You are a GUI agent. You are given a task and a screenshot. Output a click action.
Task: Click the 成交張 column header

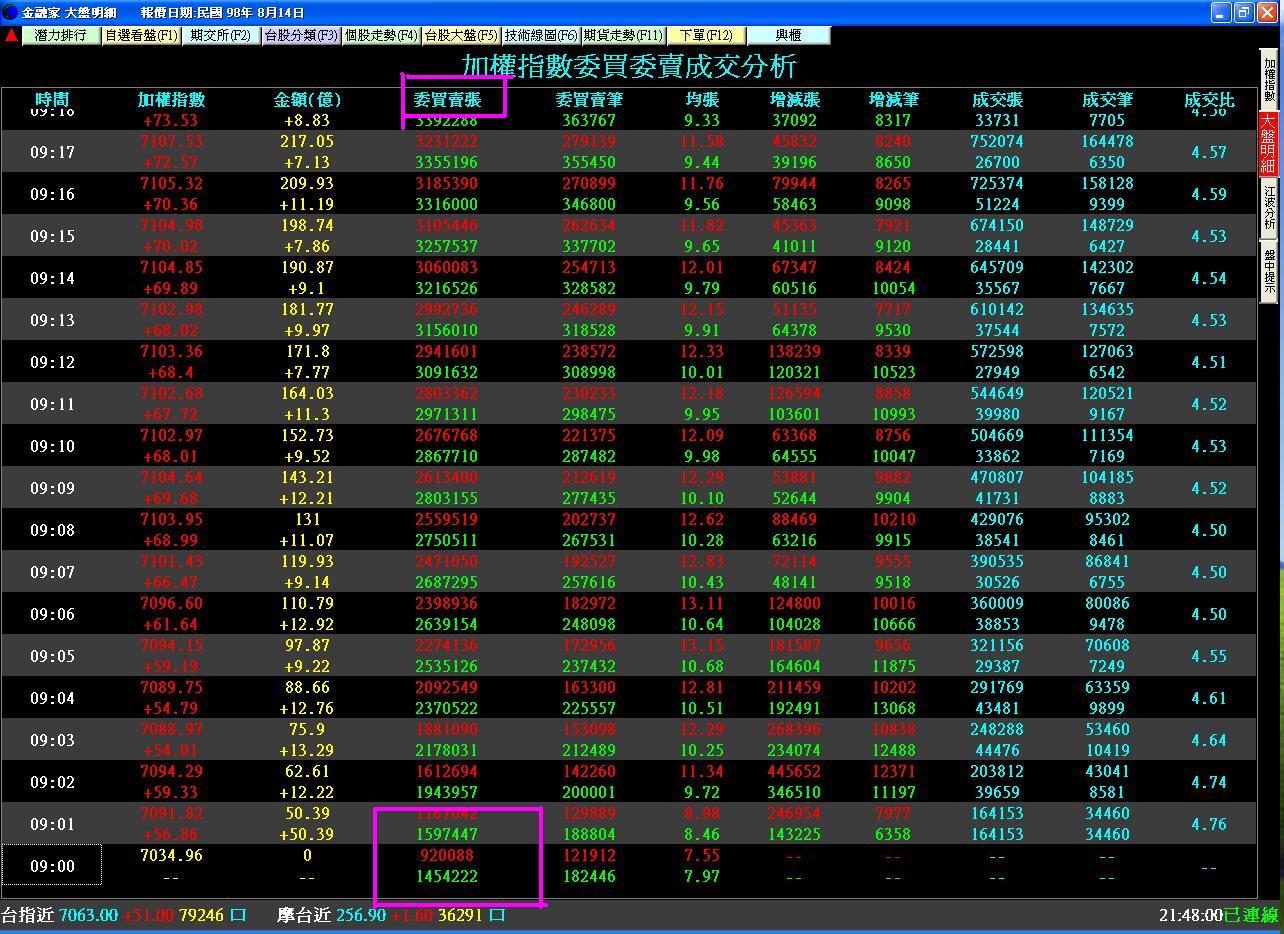point(997,99)
